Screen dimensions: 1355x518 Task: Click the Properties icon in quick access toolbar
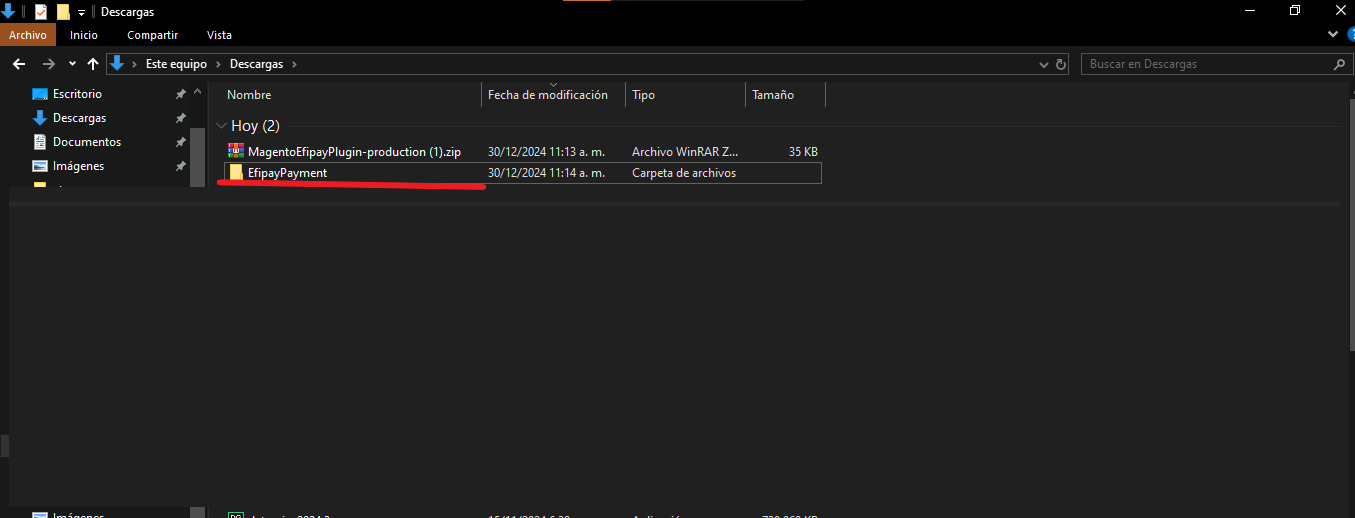41,12
